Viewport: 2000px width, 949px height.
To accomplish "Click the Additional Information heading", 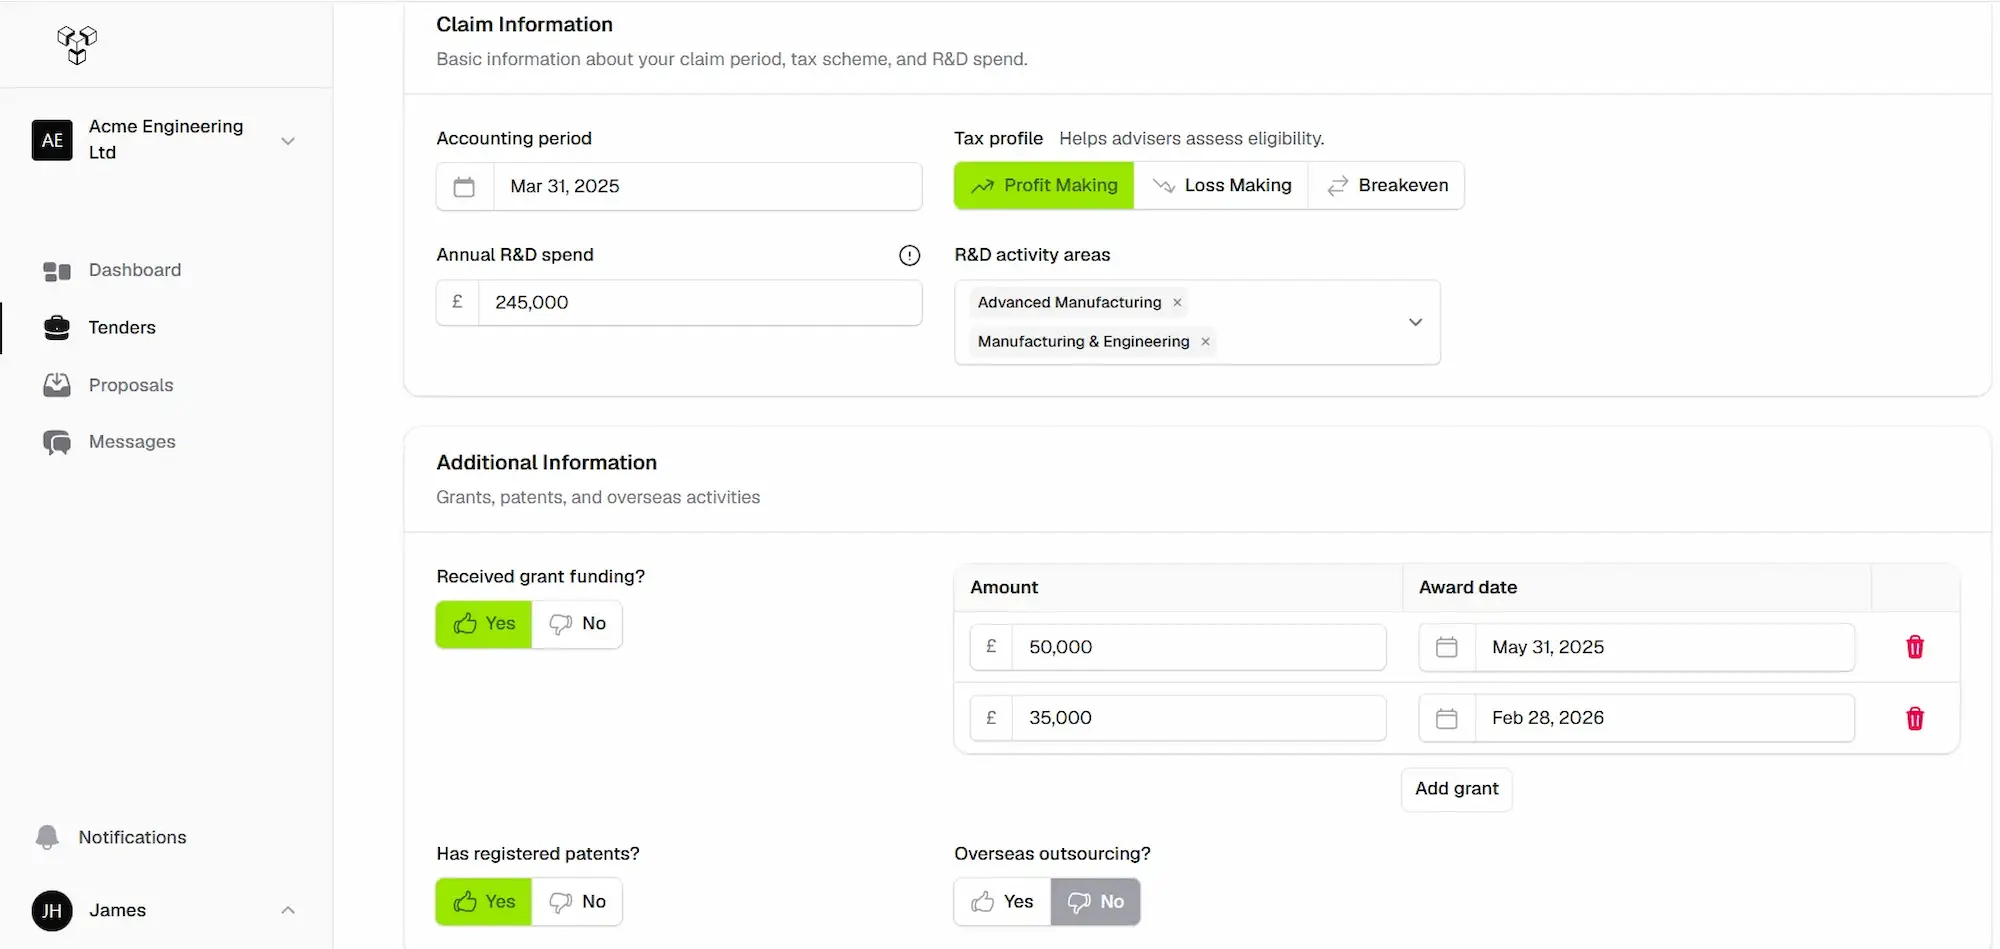I will (x=546, y=463).
